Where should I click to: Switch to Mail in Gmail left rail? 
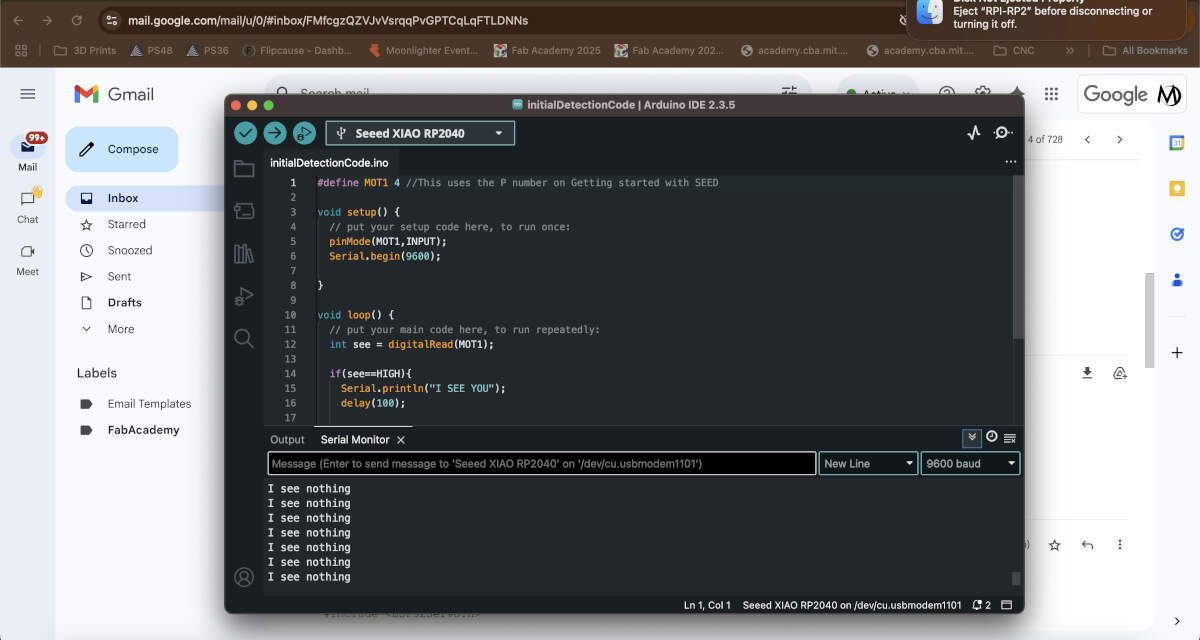pos(28,153)
